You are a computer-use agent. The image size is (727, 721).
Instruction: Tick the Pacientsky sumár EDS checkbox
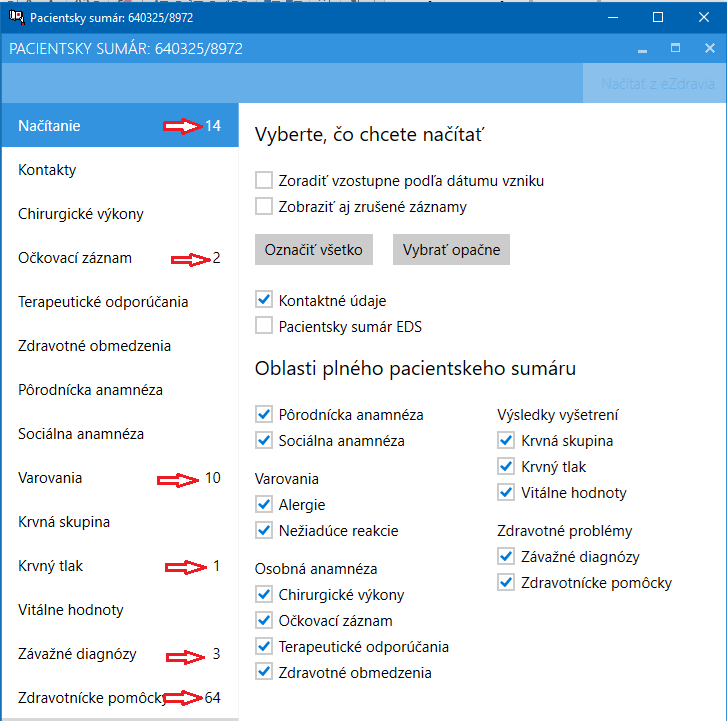tap(264, 325)
